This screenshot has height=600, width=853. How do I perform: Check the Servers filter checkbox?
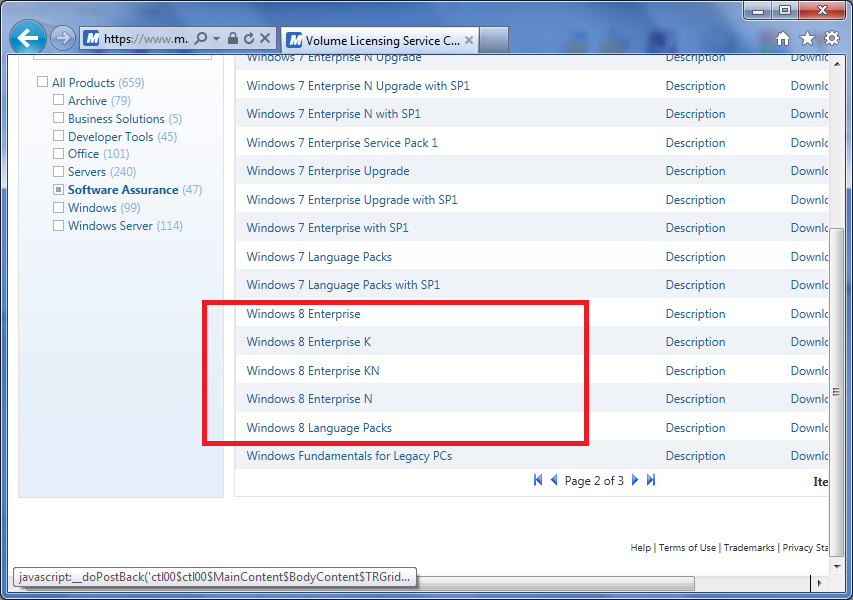tap(58, 171)
